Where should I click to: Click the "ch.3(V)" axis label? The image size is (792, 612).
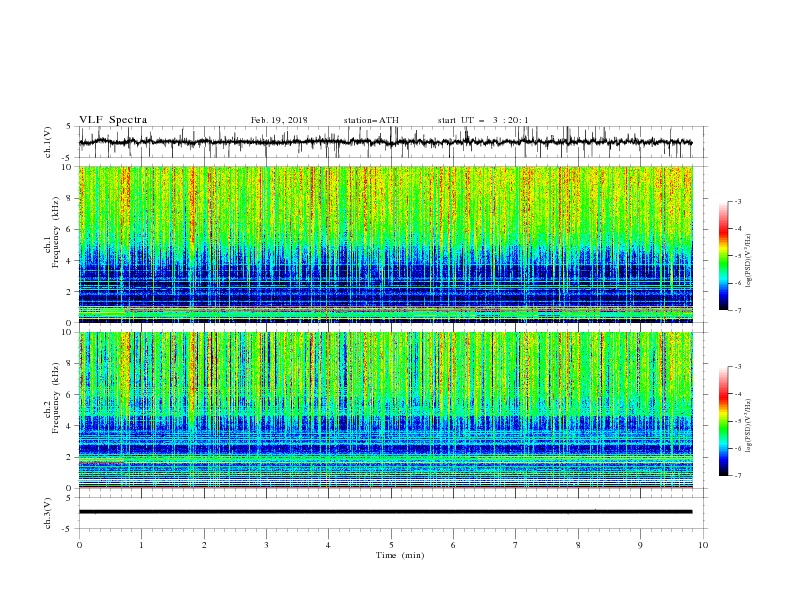pos(48,513)
